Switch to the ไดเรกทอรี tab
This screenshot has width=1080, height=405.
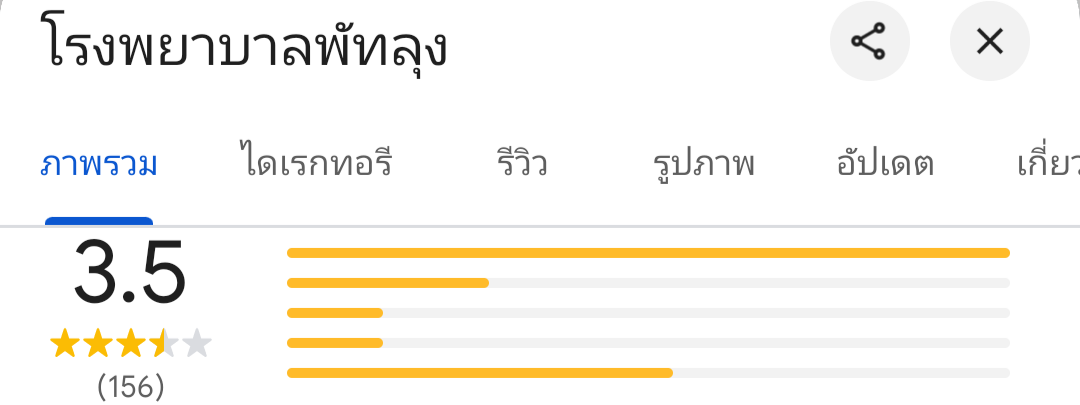[316, 163]
